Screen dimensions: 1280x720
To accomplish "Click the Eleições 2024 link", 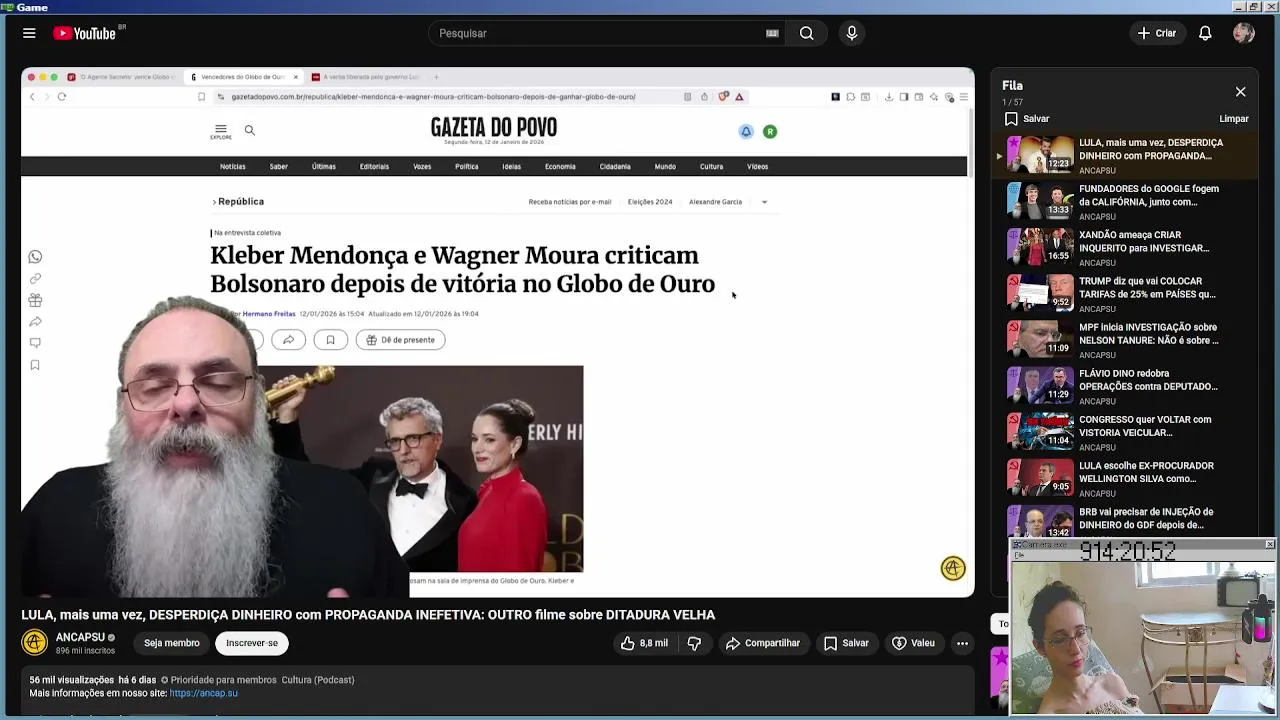I will 650,202.
